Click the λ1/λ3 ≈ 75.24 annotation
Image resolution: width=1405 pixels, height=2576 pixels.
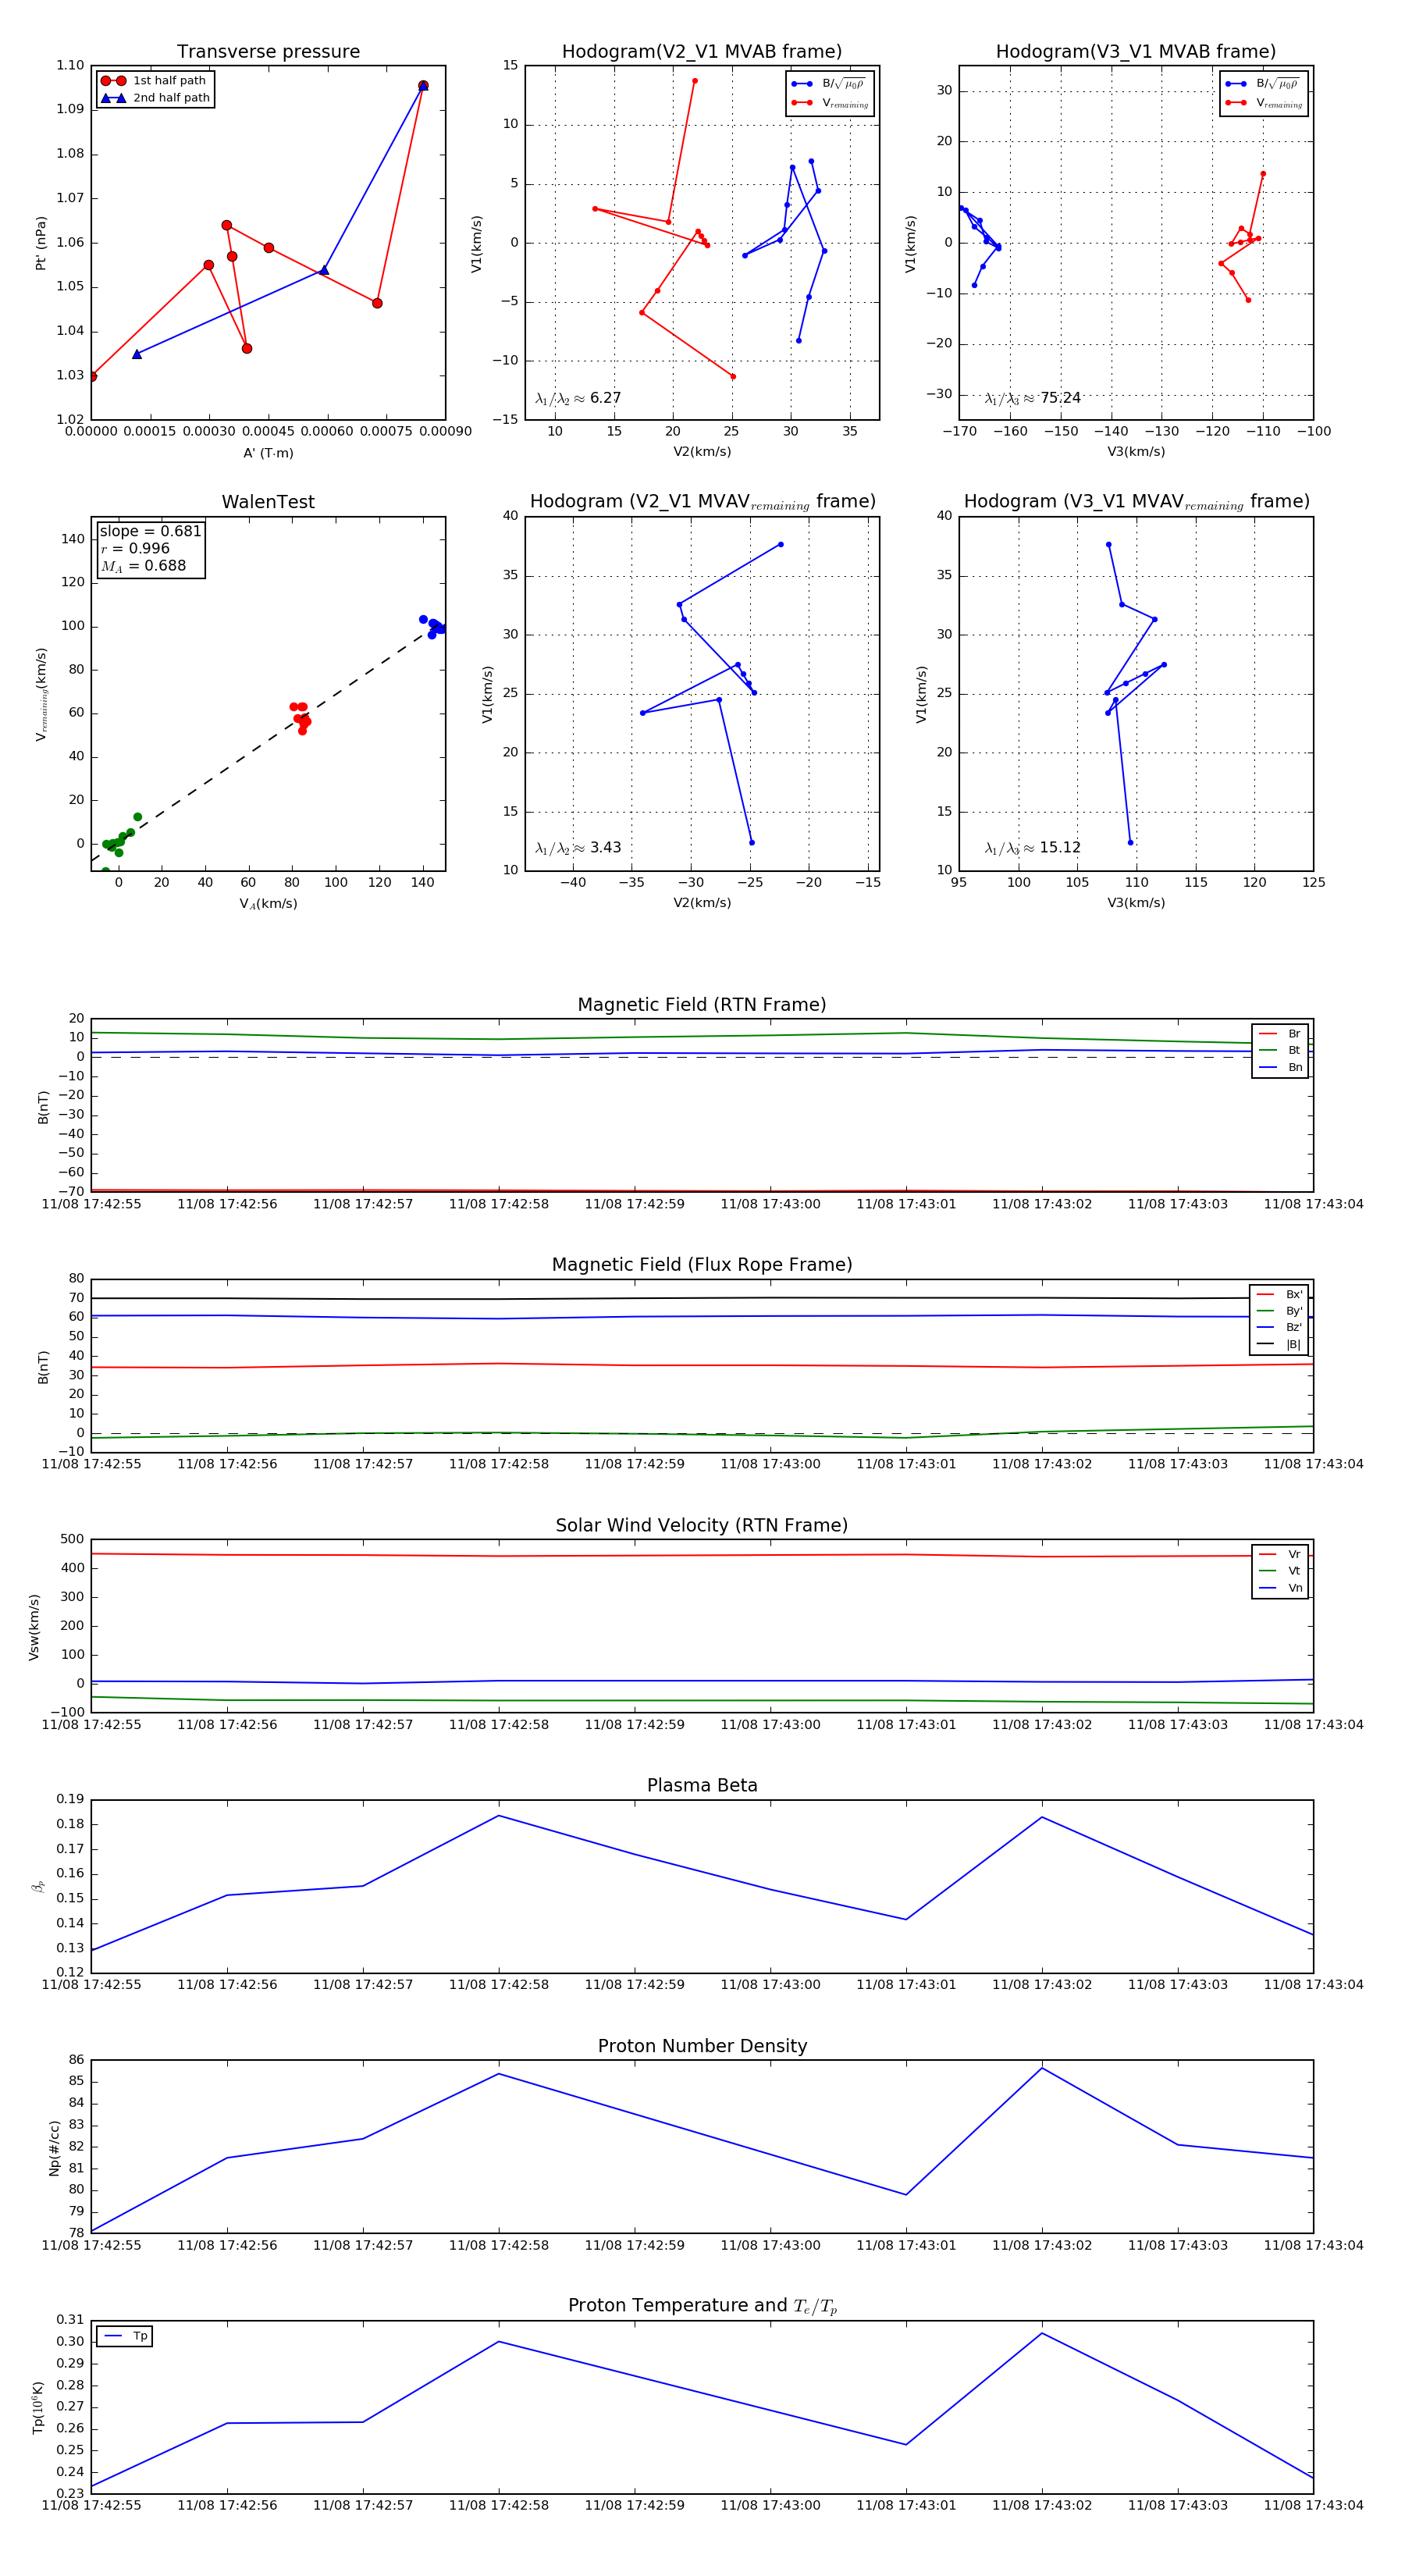click(x=1033, y=398)
